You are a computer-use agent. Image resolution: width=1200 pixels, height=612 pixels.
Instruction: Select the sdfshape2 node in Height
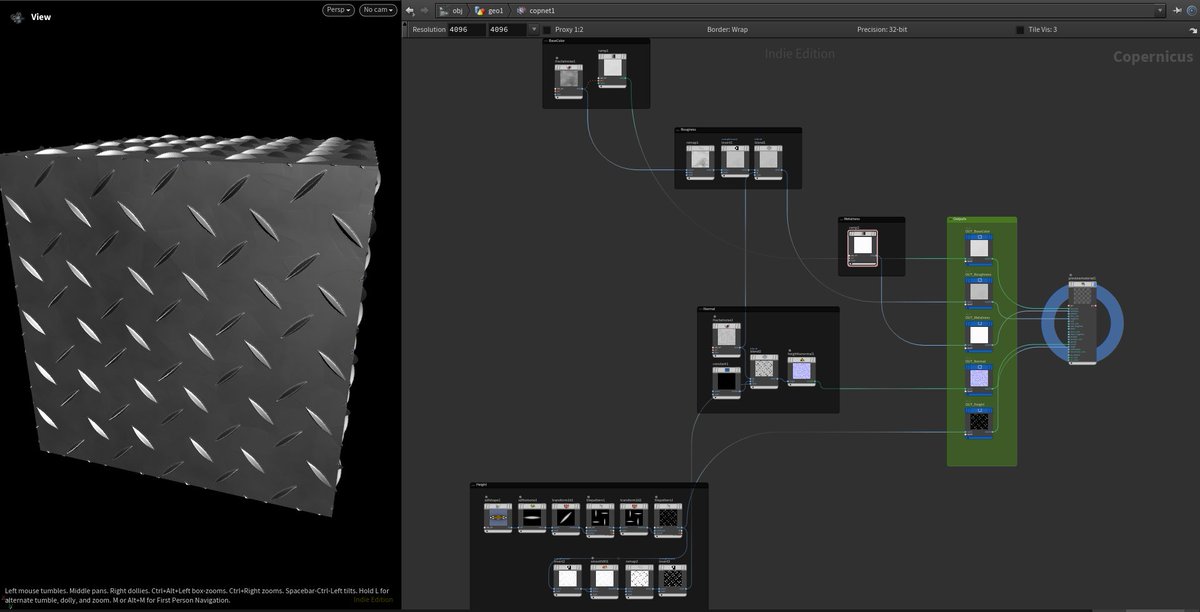[498, 518]
